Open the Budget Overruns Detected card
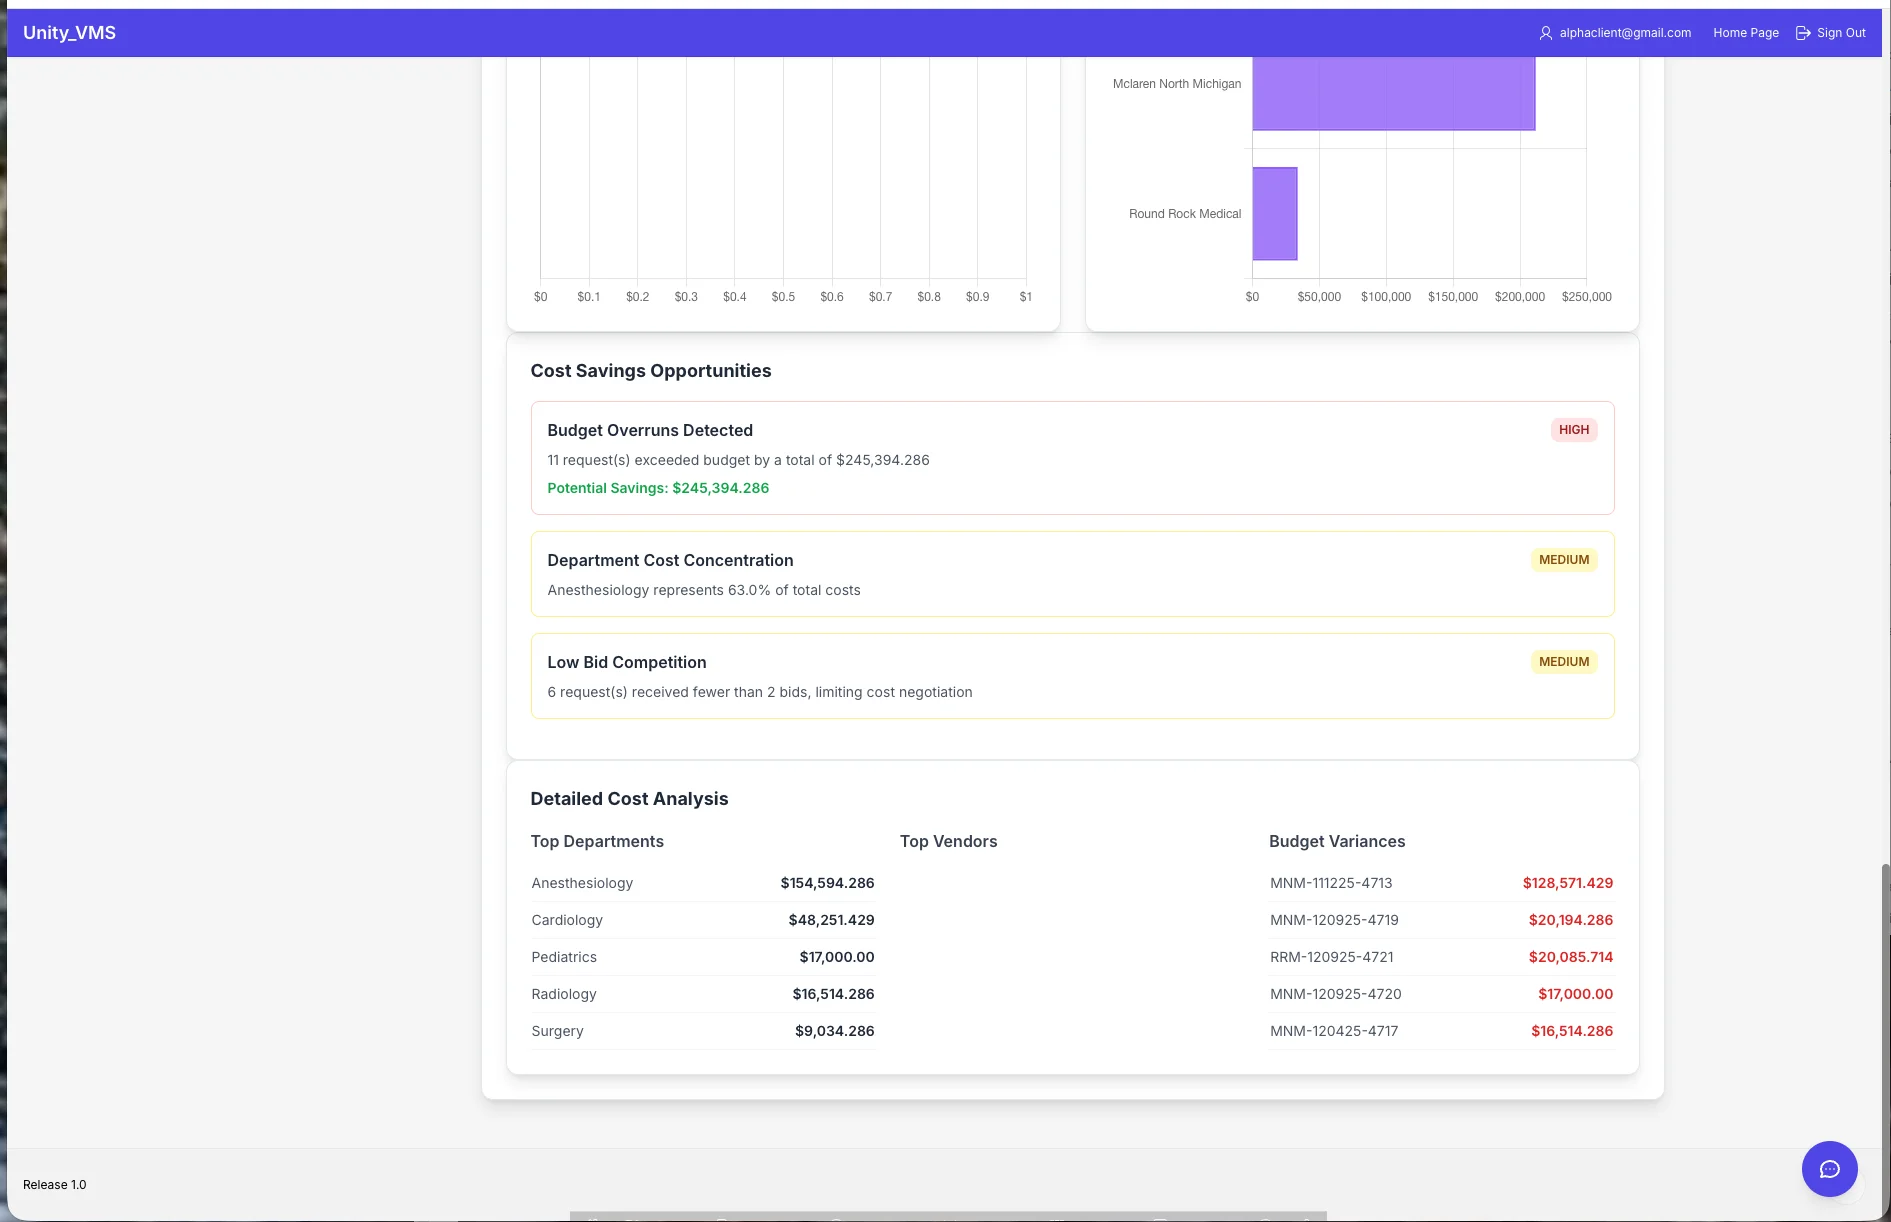The width and height of the screenshot is (1891, 1222). pos(1072,458)
